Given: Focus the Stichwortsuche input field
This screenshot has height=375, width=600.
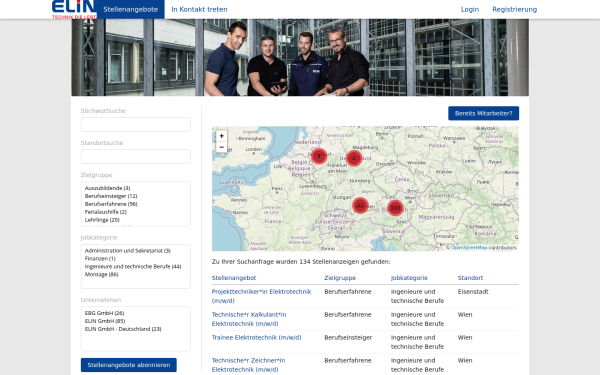Looking at the screenshot, I should coord(135,125).
